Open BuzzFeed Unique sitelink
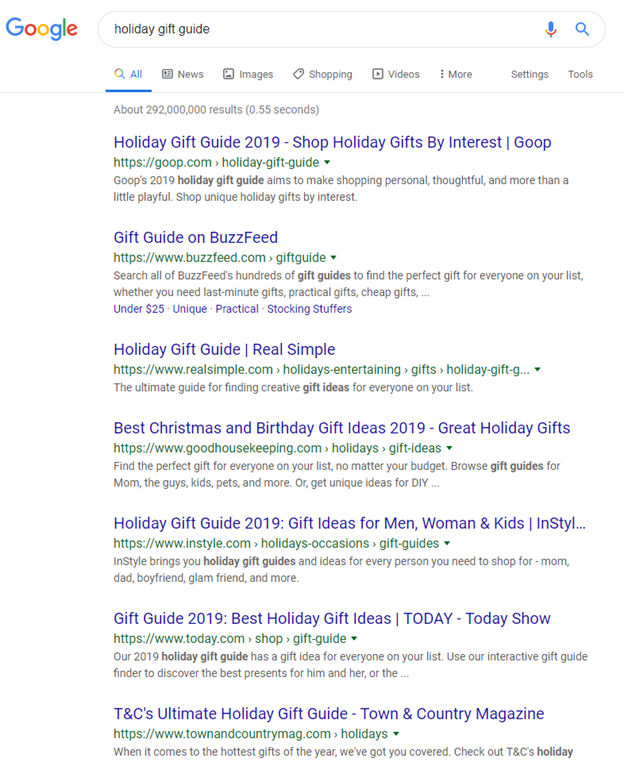This screenshot has height=762, width=624. (x=190, y=309)
